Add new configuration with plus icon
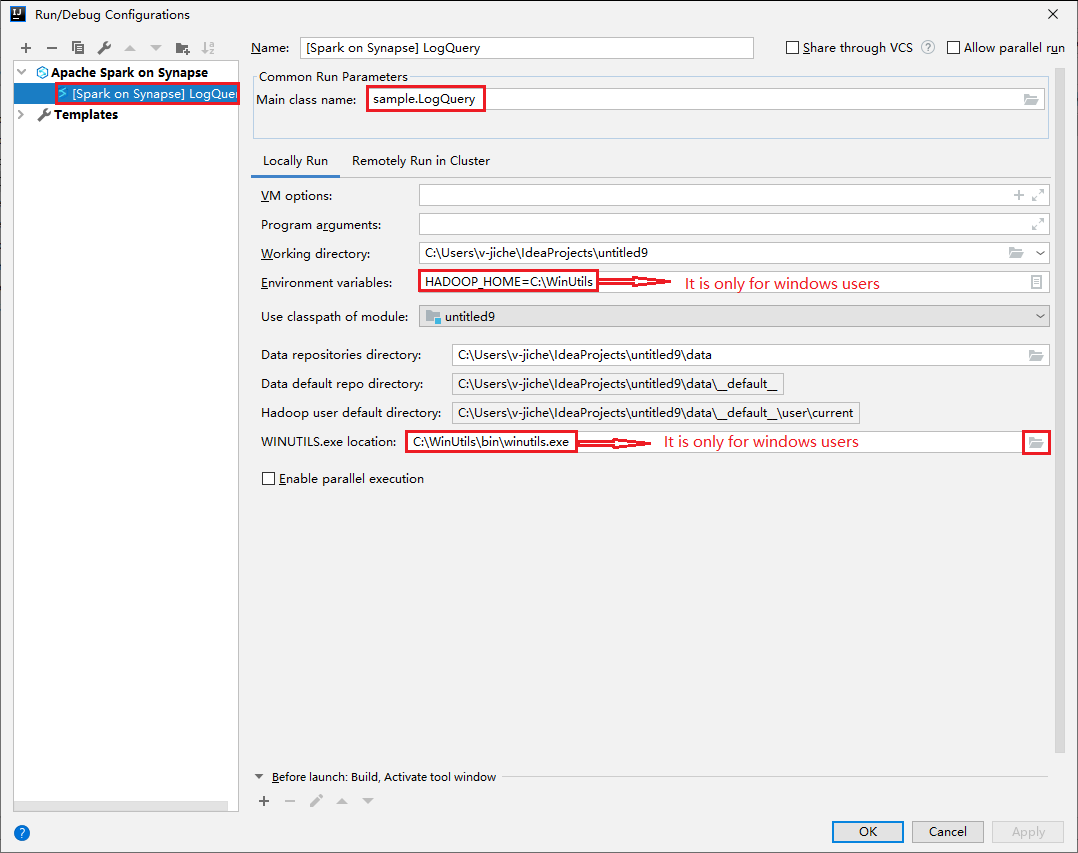Image resolution: width=1078 pixels, height=853 pixels. point(26,48)
